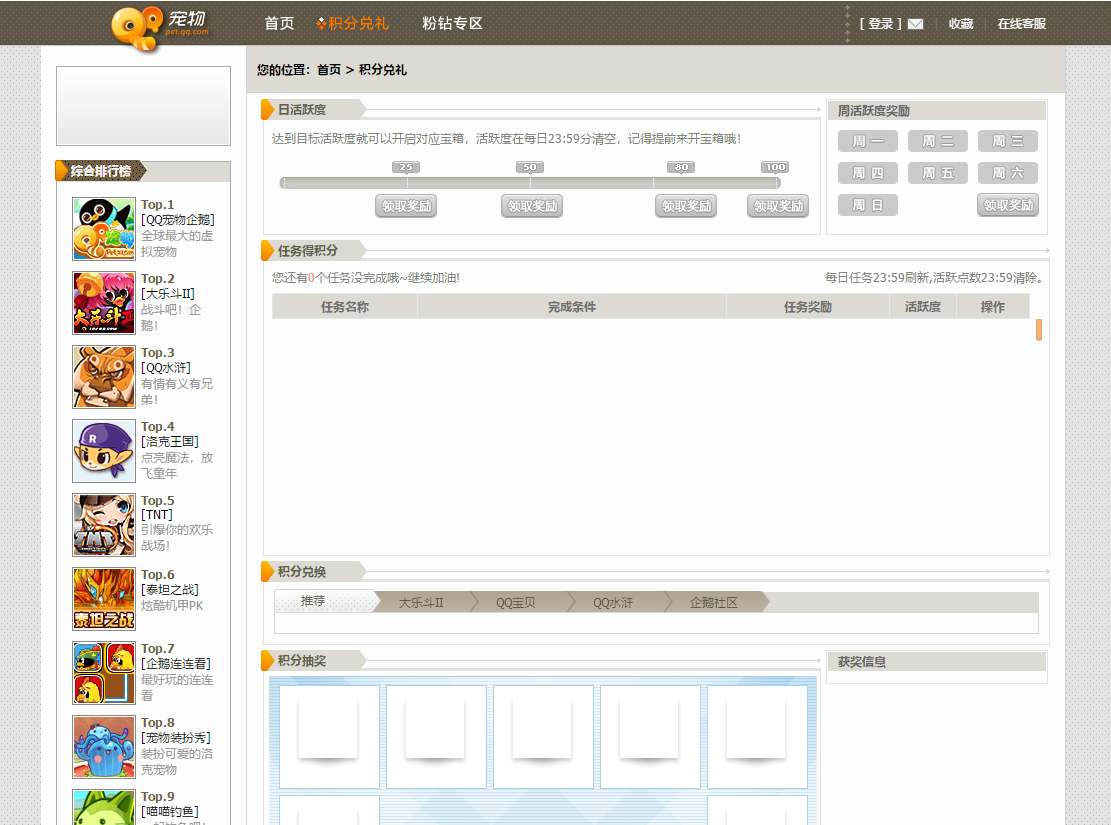
Task: Claim the reward under the 80 marker
Action: pyautogui.click(x=686, y=206)
